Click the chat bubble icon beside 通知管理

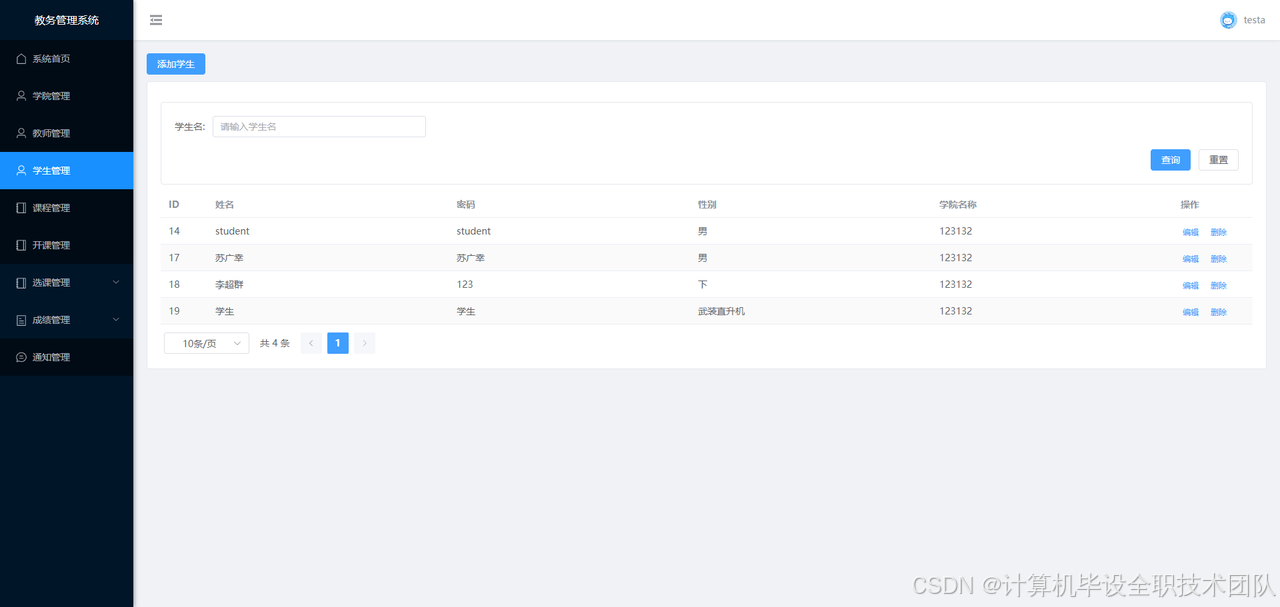[x=21, y=357]
